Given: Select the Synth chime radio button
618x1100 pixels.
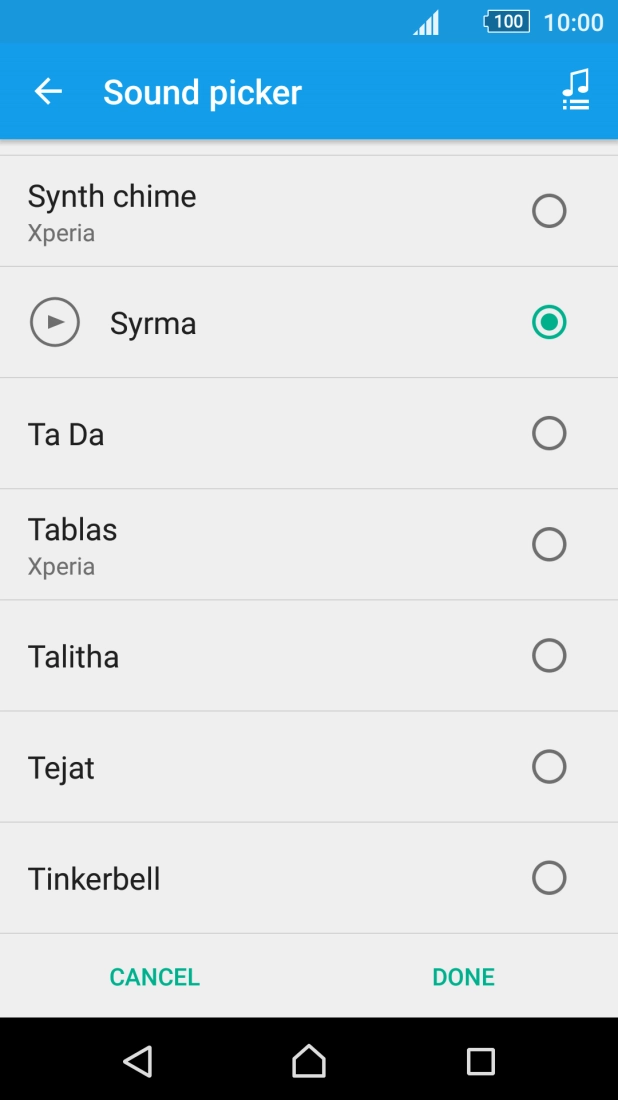Looking at the screenshot, I should 549,211.
